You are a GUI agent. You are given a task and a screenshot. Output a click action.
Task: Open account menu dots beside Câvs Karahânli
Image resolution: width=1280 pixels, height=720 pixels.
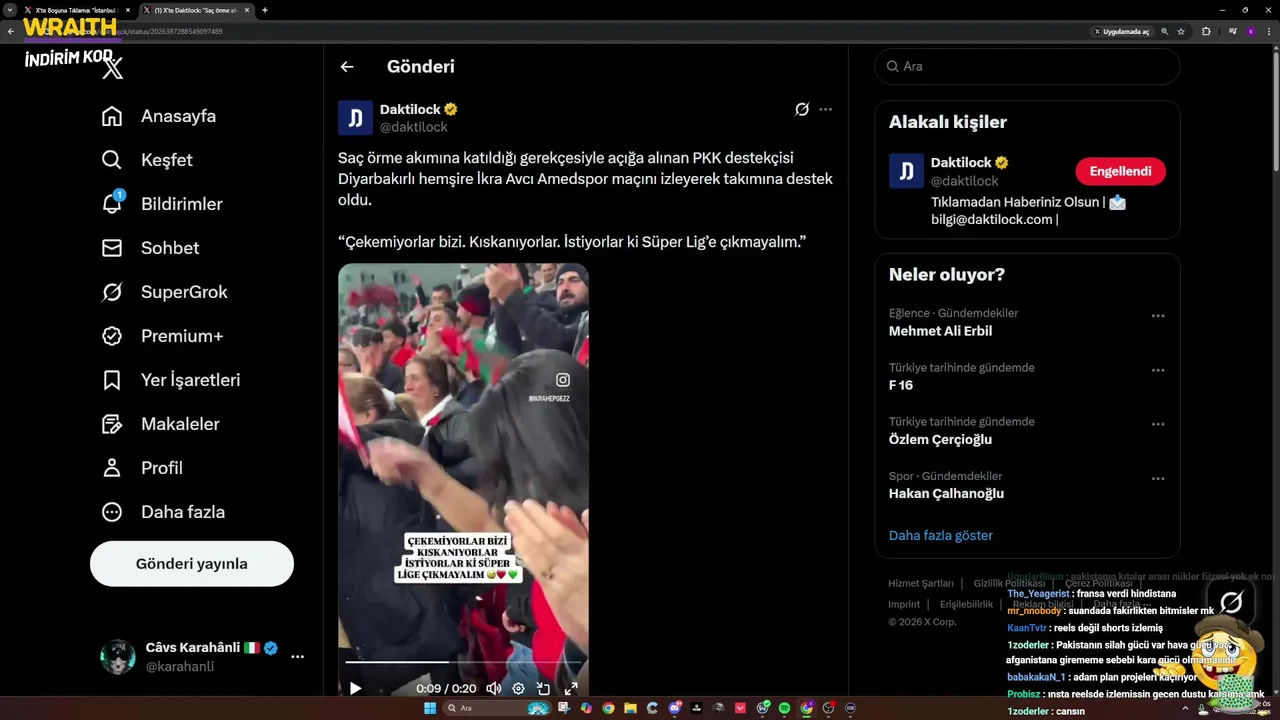tap(297, 657)
